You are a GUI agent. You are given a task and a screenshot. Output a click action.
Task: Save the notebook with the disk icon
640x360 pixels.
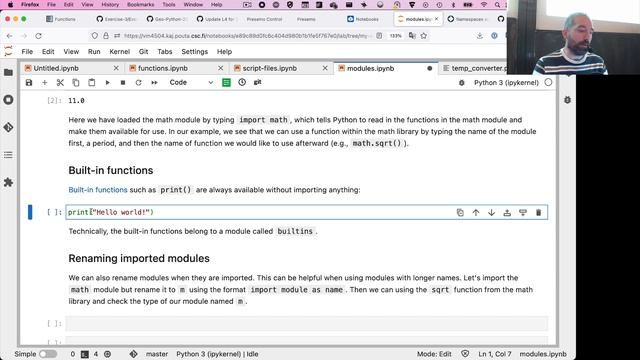(x=29, y=82)
